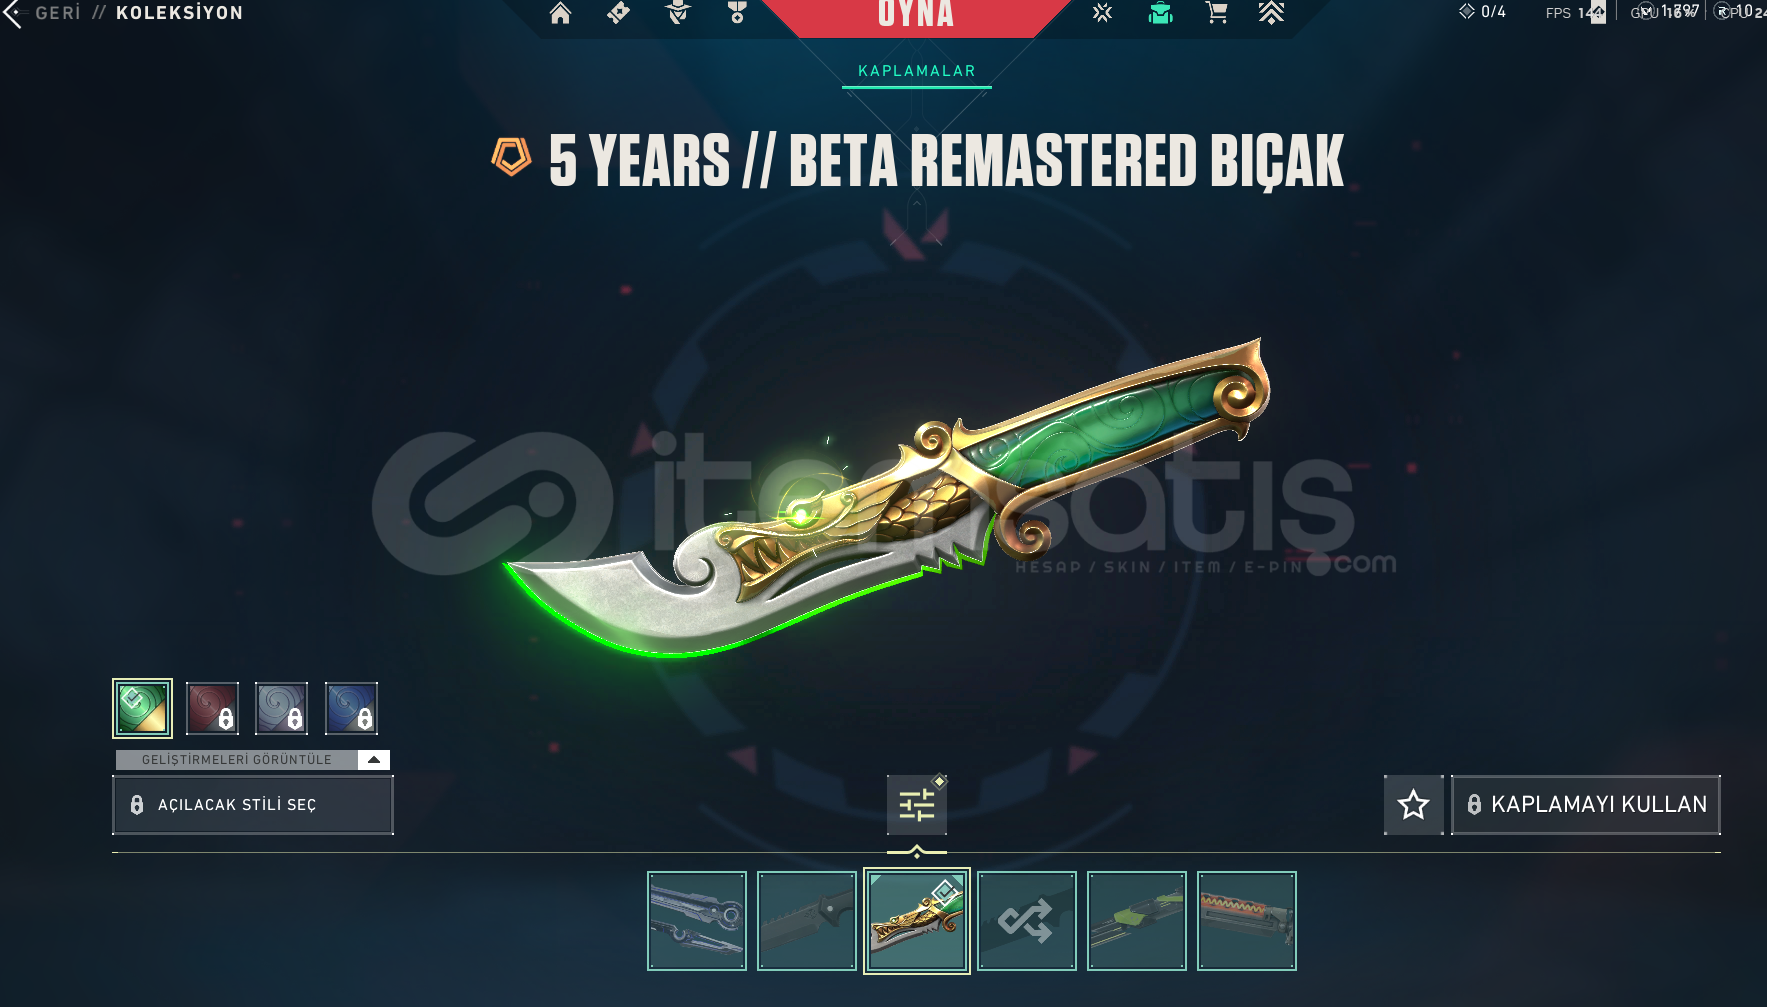Mark skin as favorite with star
Screen dimensions: 1767x1007
point(1413,805)
